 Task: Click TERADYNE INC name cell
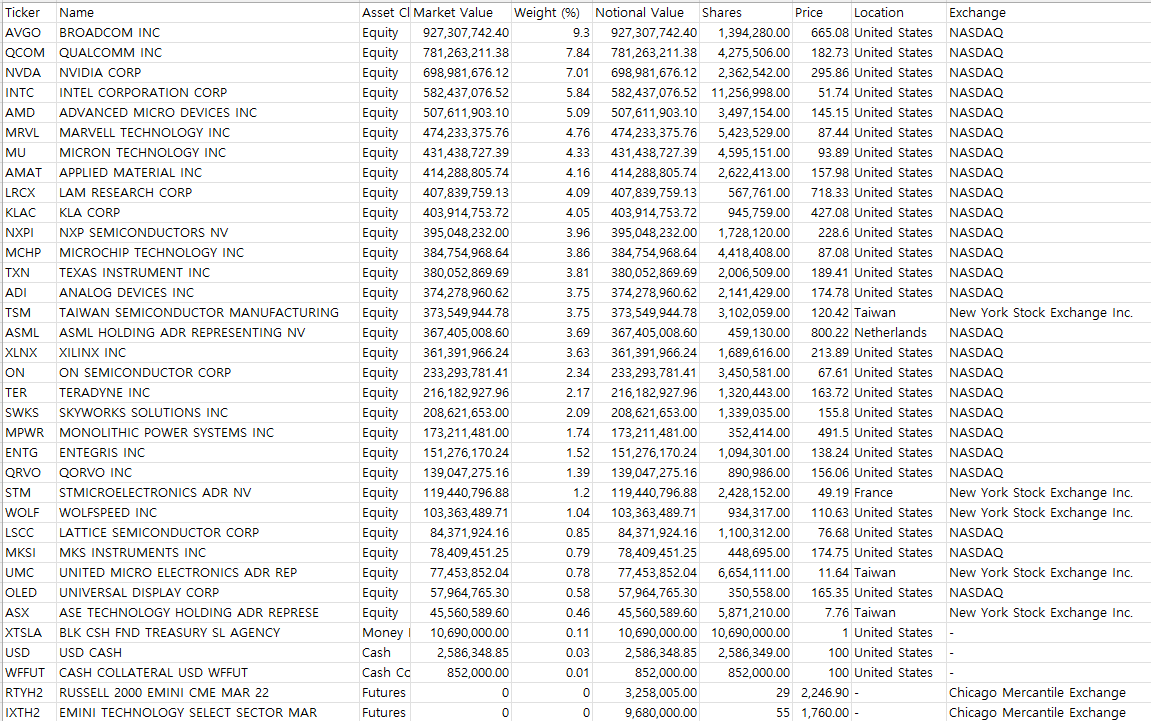coord(208,393)
